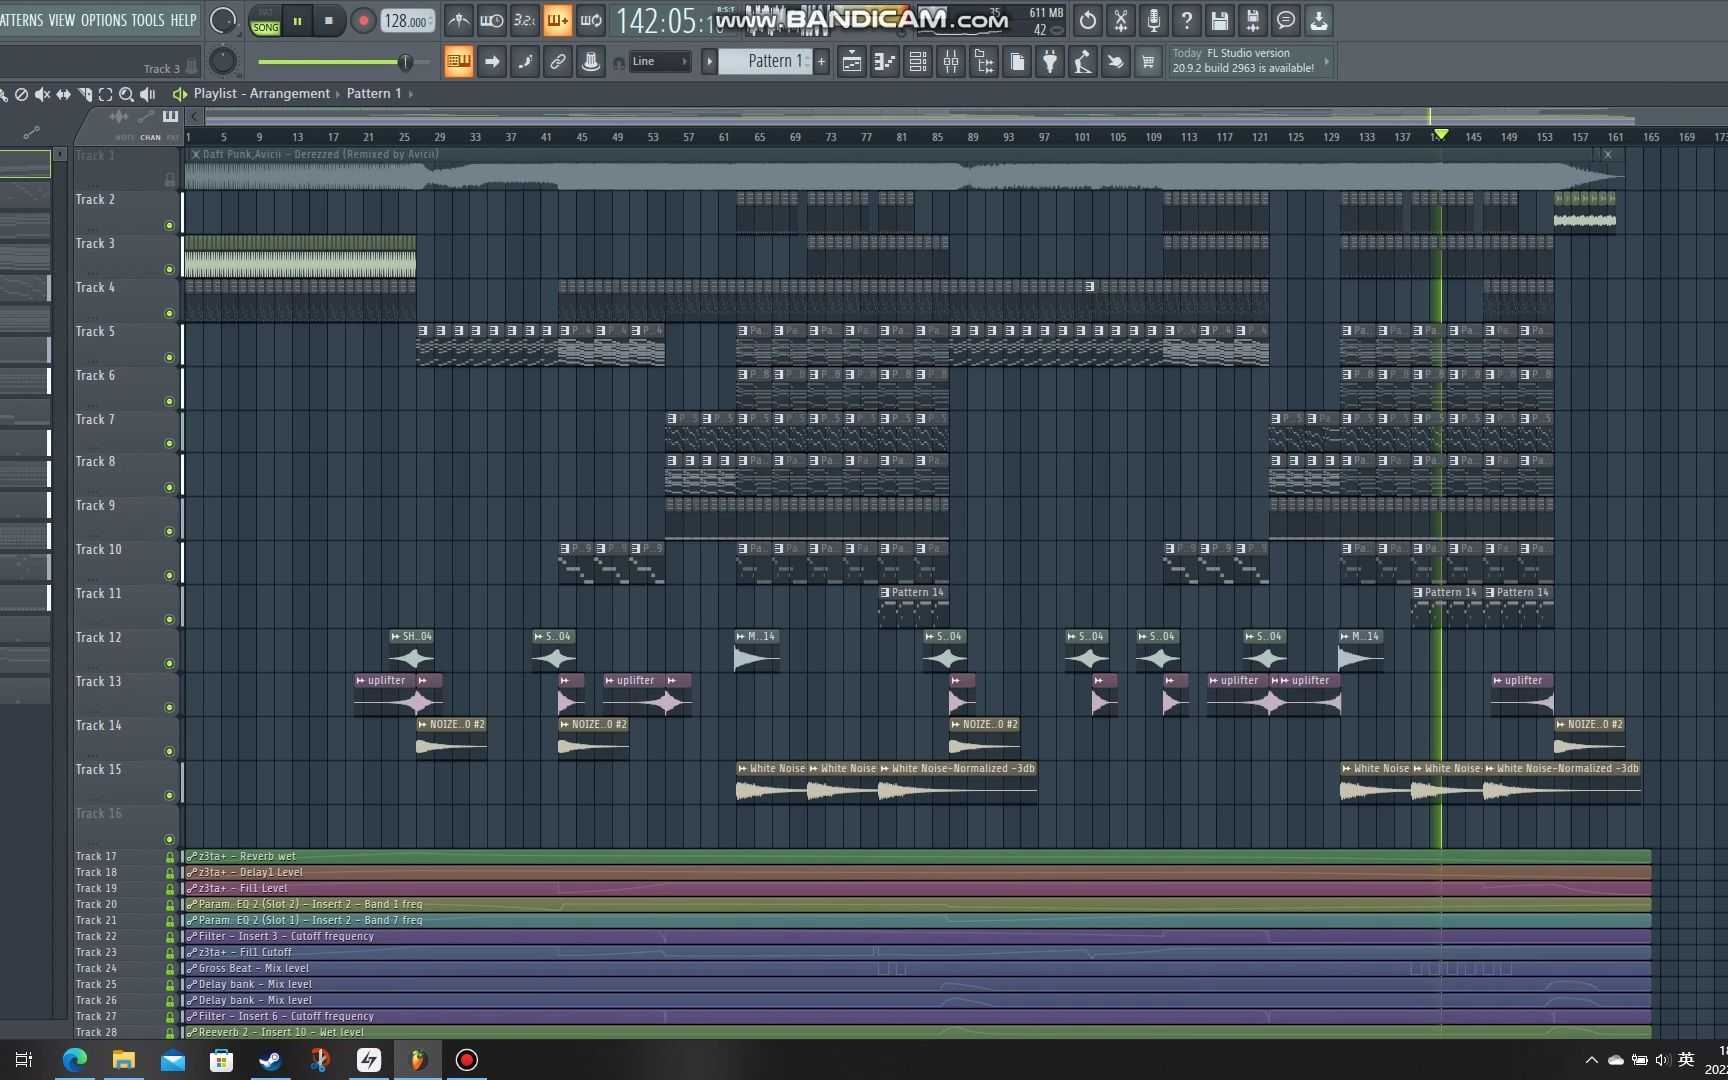Stop playback with the stop button

tap(329, 20)
